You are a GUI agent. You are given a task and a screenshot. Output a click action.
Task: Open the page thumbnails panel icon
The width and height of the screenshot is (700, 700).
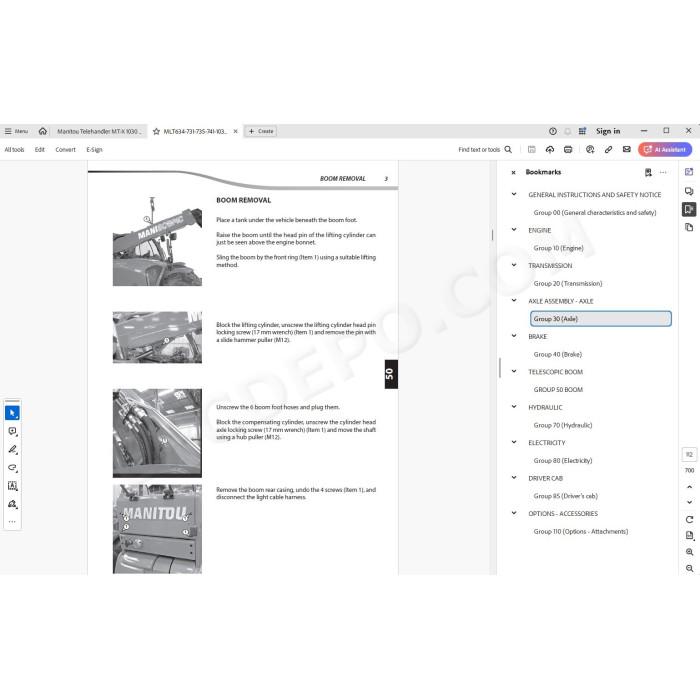tap(689, 227)
